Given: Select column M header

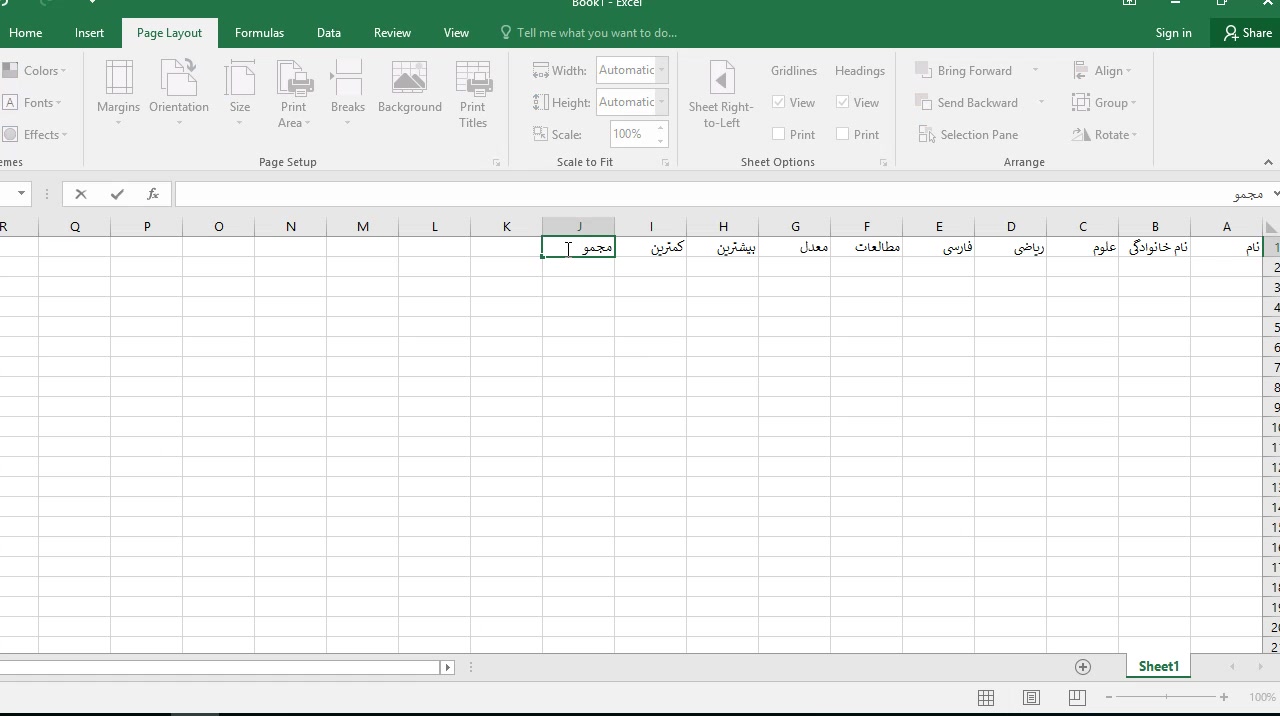Looking at the screenshot, I should coord(363,227).
